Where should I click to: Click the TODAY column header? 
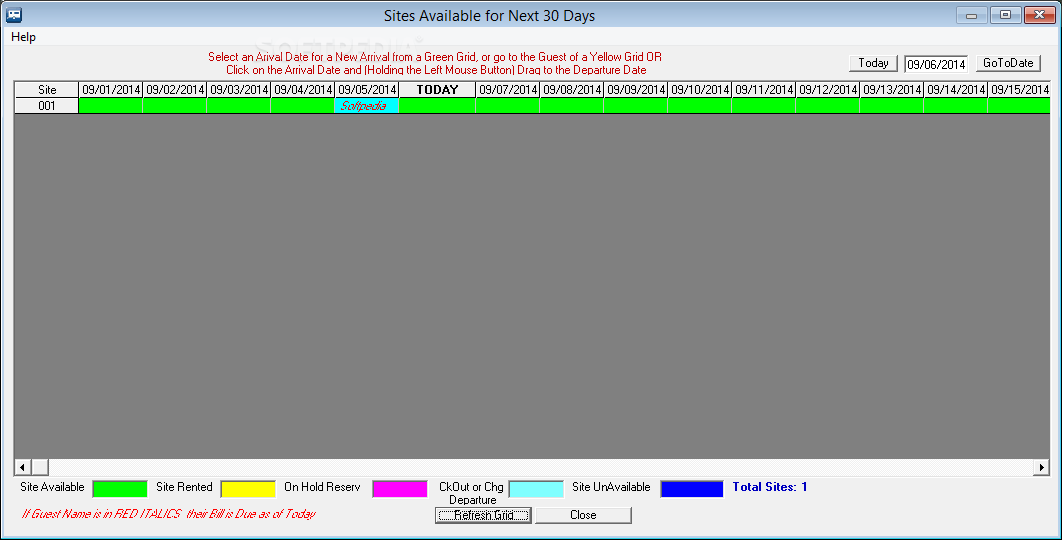click(x=437, y=89)
